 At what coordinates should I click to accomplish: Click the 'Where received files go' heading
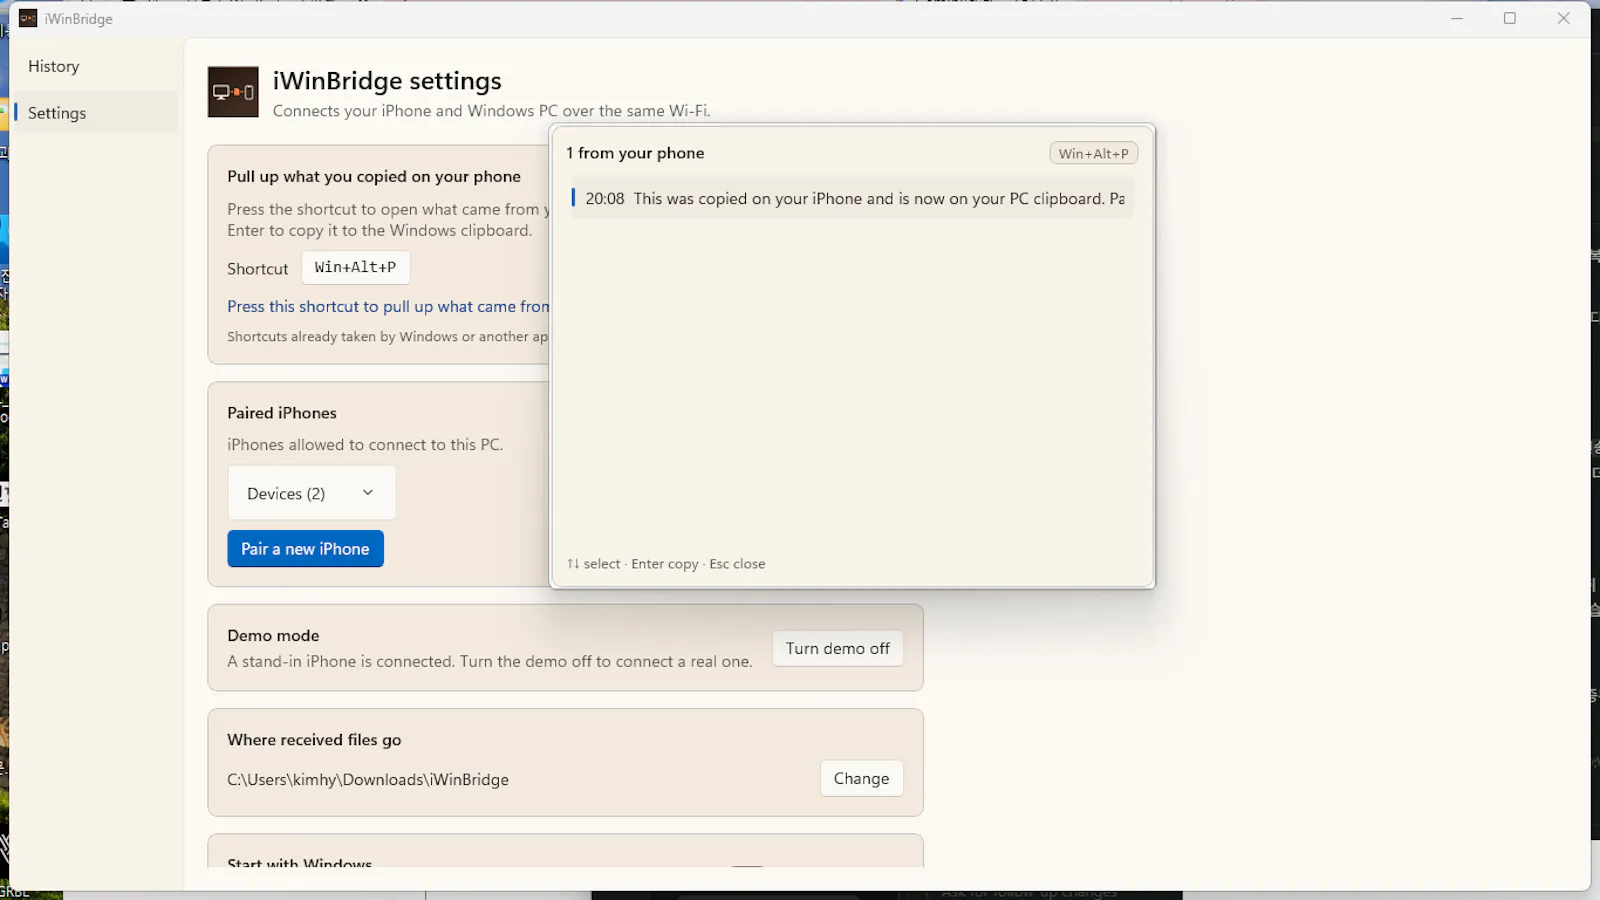pyautogui.click(x=314, y=740)
